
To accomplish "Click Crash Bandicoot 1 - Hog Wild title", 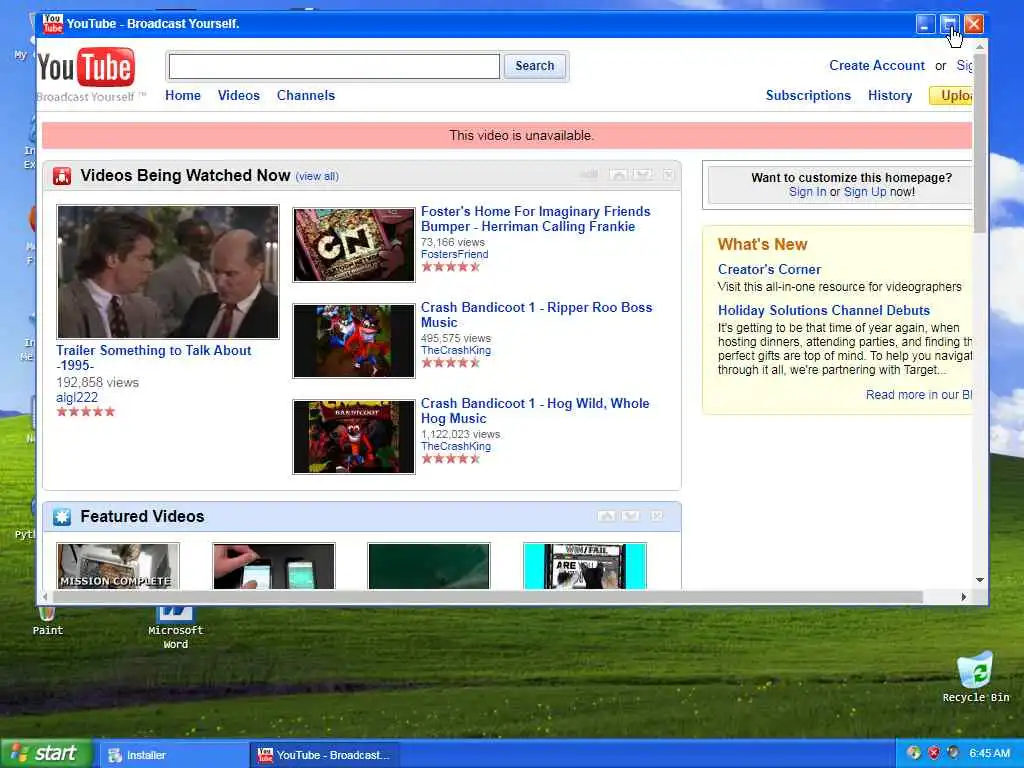I will [x=535, y=411].
